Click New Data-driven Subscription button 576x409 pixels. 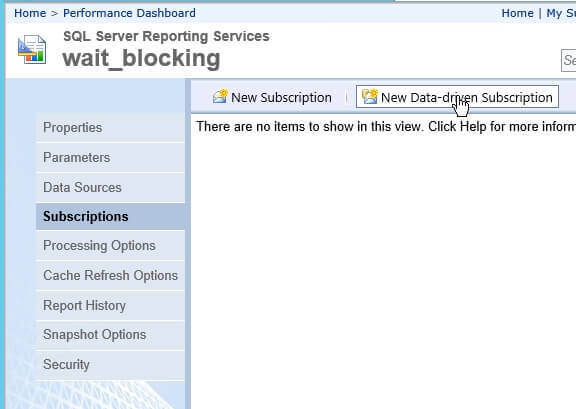[x=457, y=97]
